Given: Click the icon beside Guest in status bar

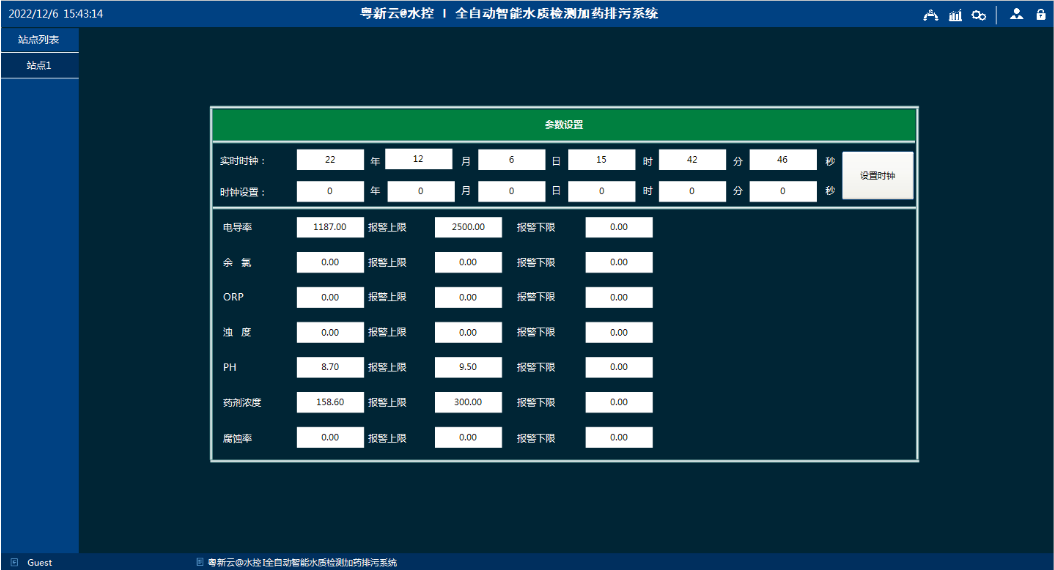Looking at the screenshot, I should 14,562.
